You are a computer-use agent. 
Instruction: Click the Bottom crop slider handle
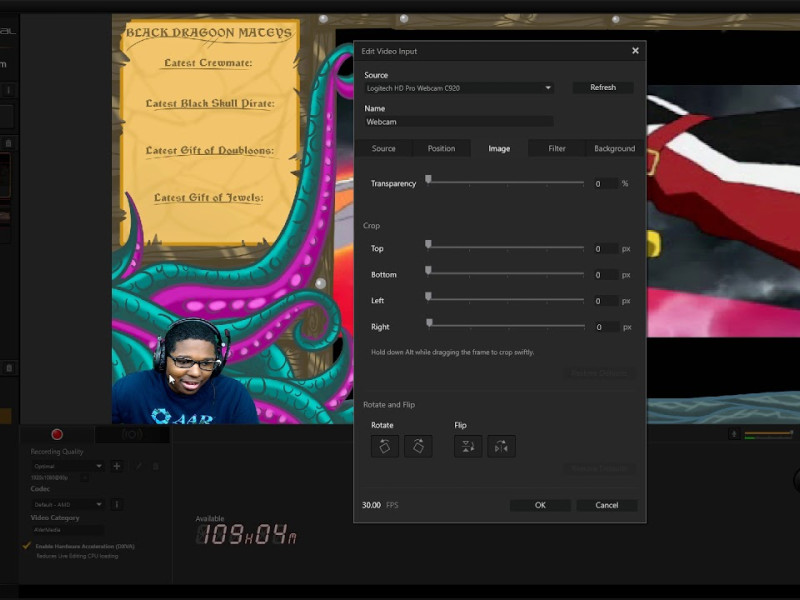(429, 270)
